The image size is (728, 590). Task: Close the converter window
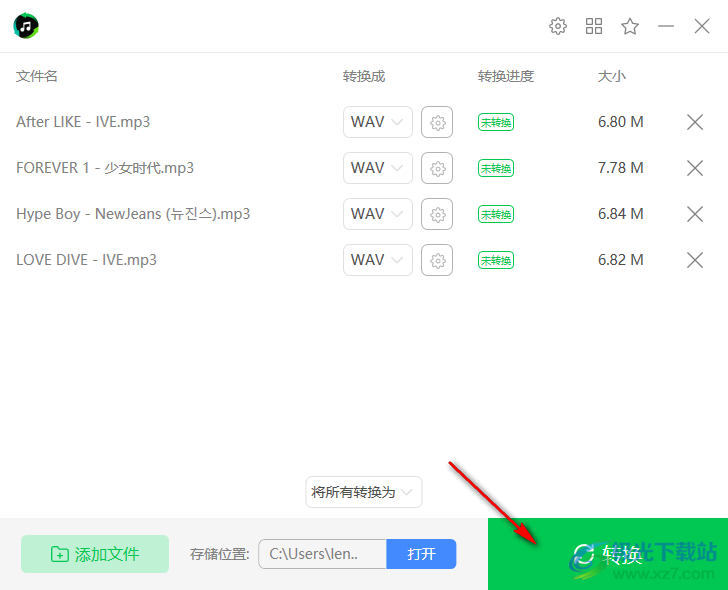point(702,26)
